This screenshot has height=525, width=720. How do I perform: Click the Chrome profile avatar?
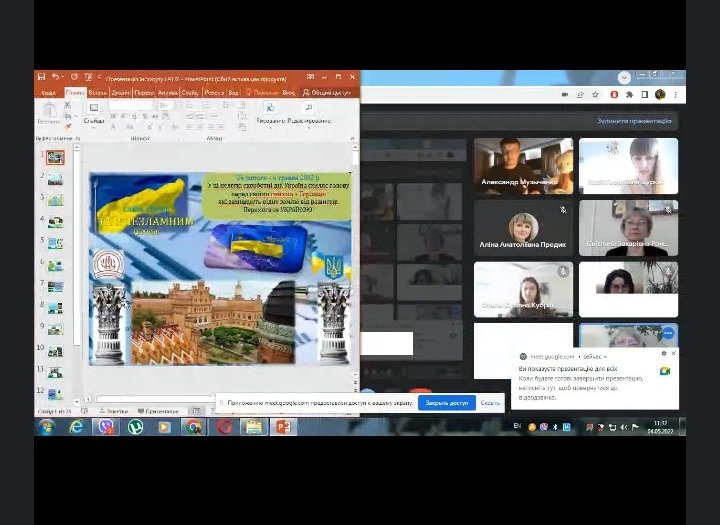click(660, 95)
